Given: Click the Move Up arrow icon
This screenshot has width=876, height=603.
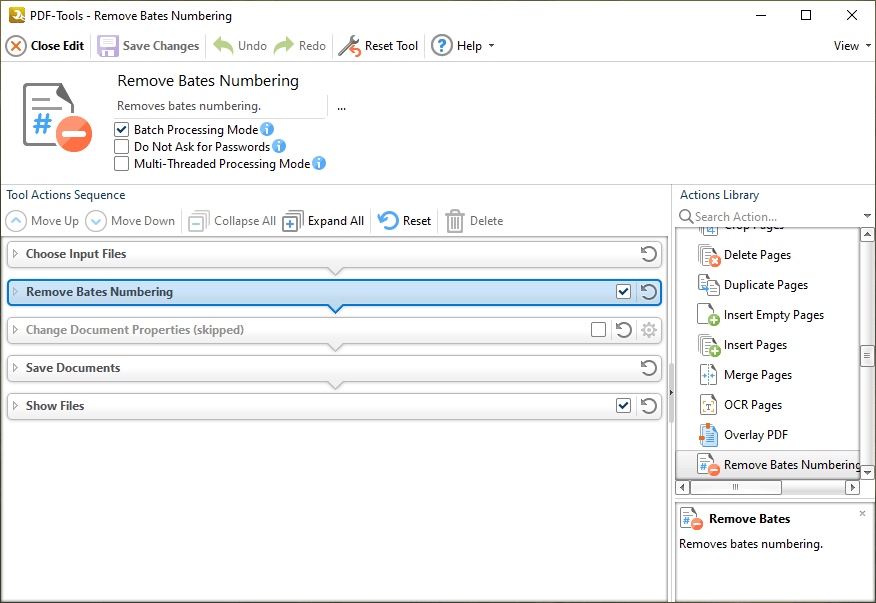Looking at the screenshot, I should 17,221.
